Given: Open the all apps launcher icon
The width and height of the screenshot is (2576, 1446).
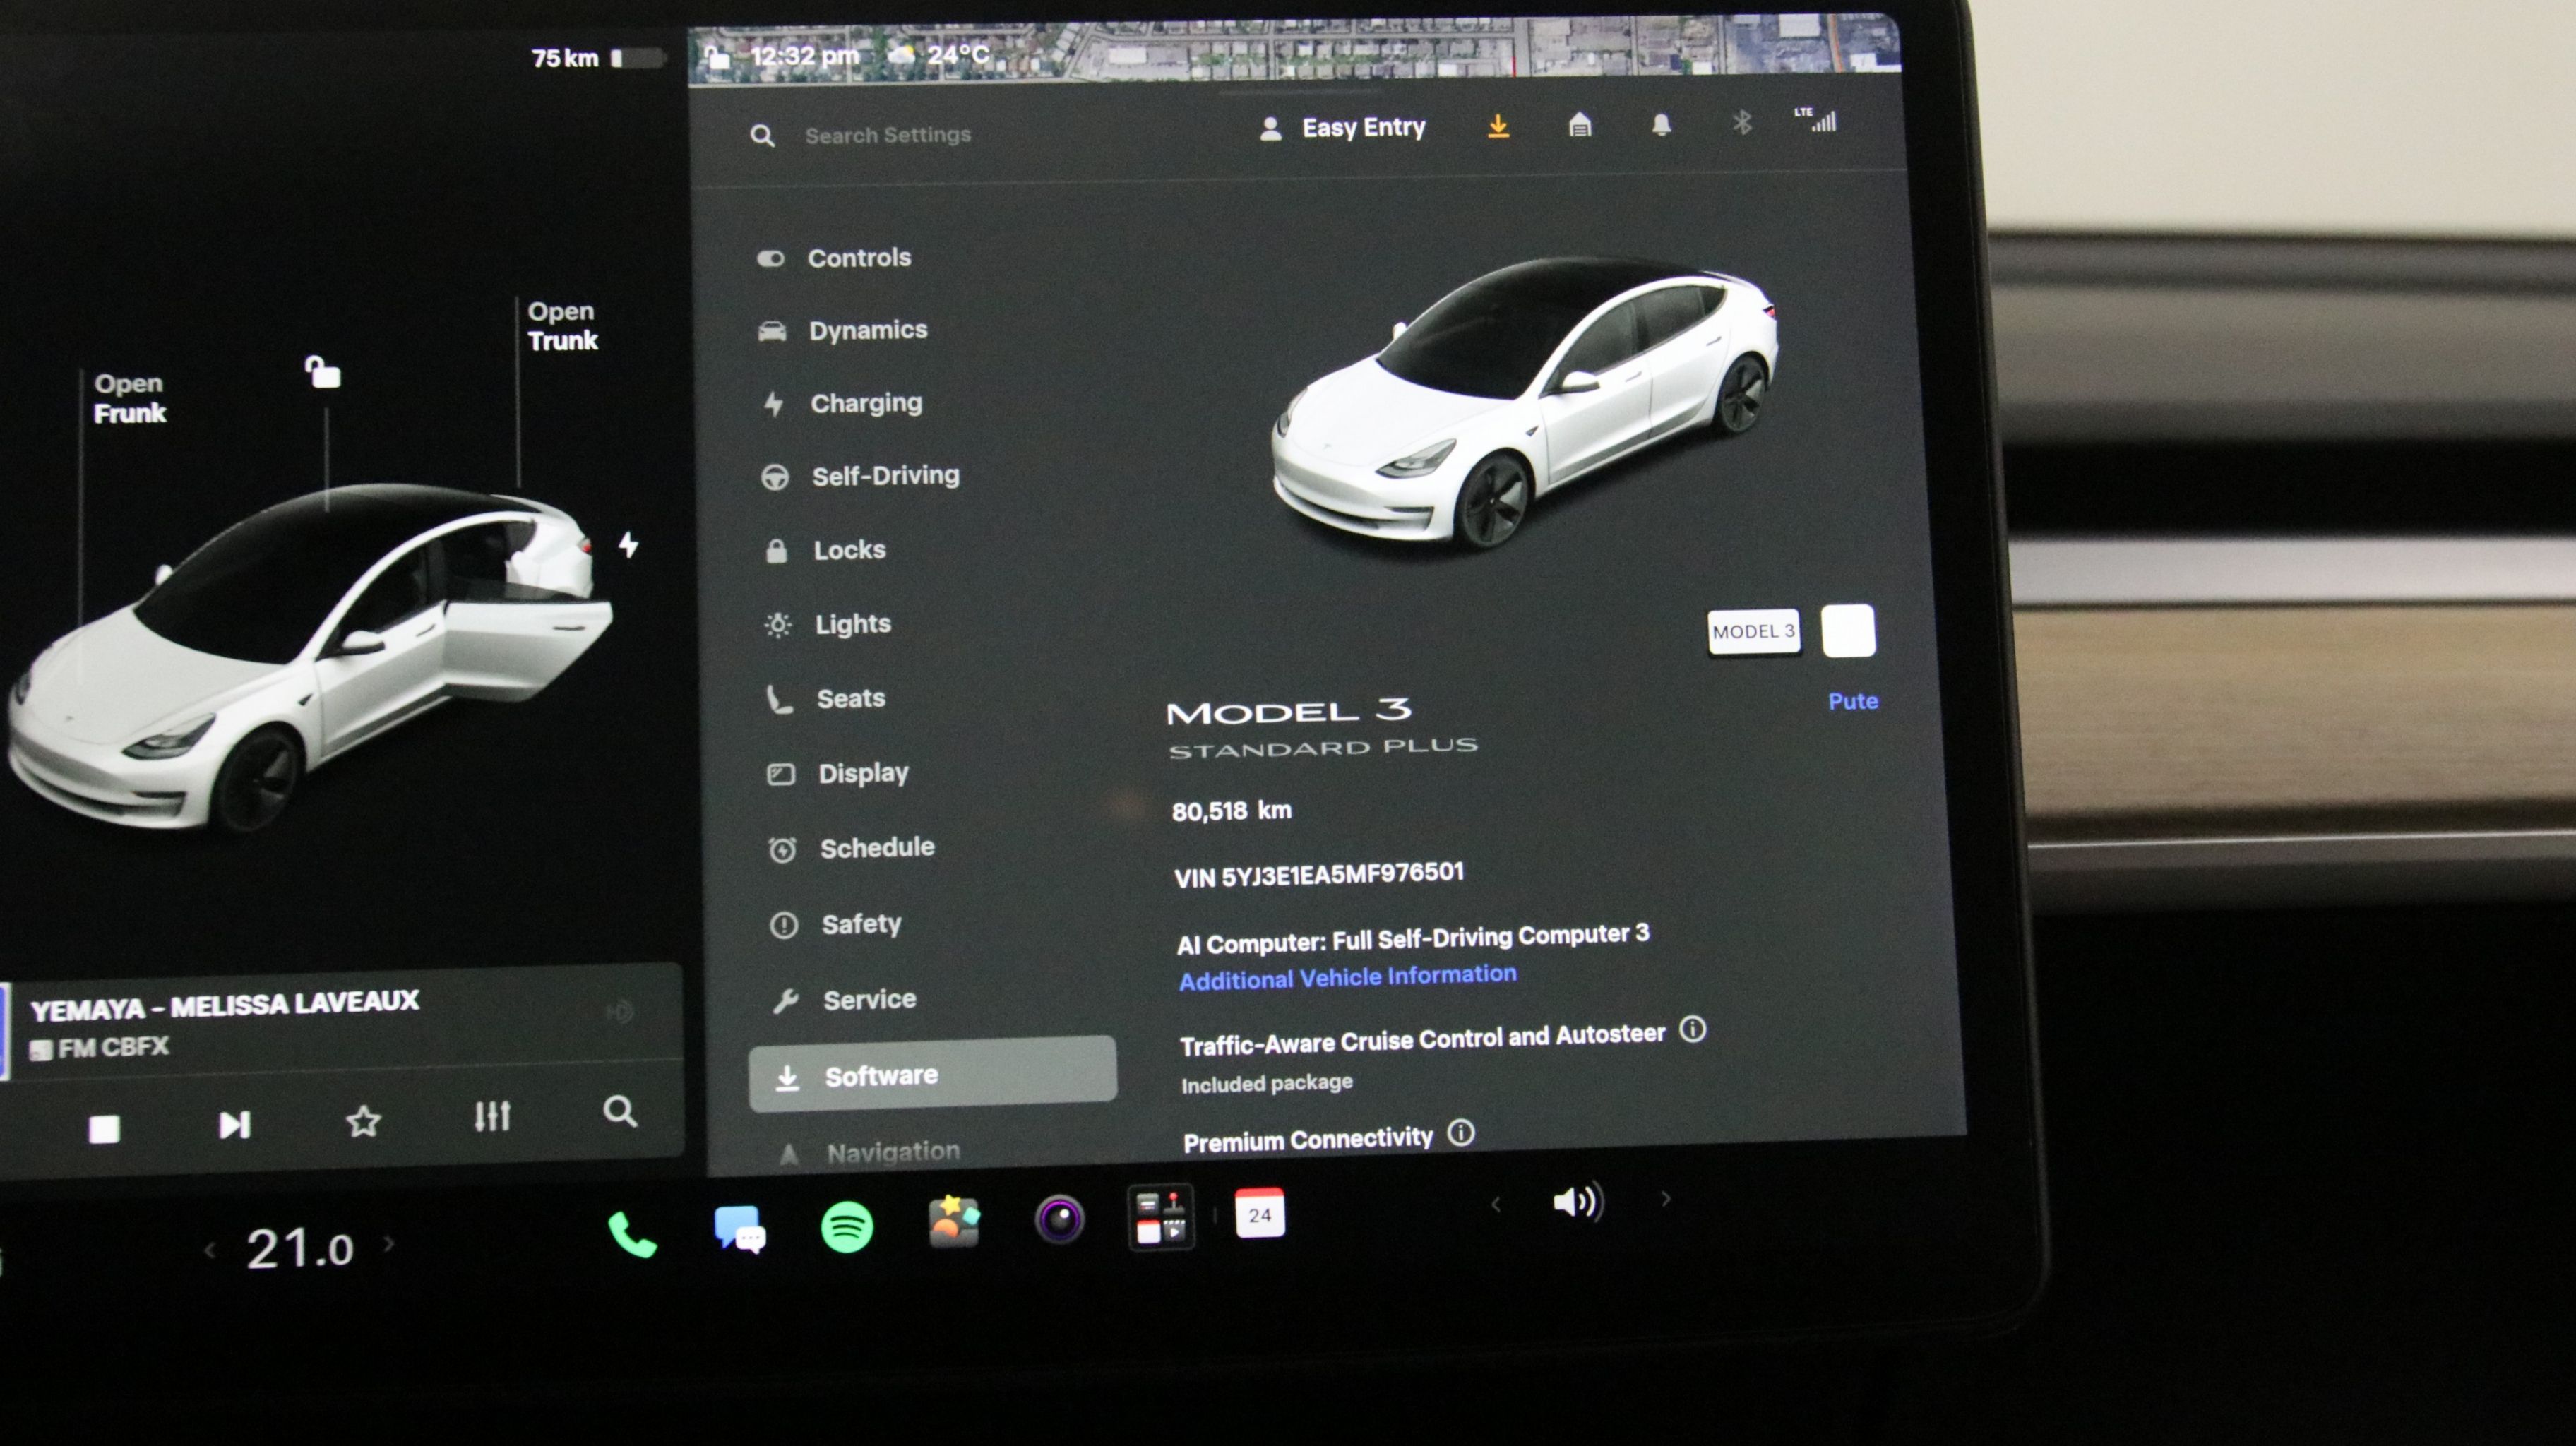Looking at the screenshot, I should point(1161,1217).
